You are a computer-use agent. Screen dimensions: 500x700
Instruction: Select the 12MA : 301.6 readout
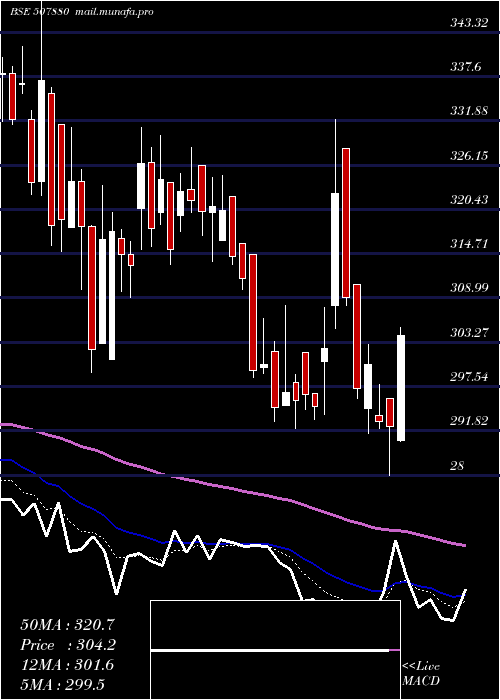(x=67, y=665)
